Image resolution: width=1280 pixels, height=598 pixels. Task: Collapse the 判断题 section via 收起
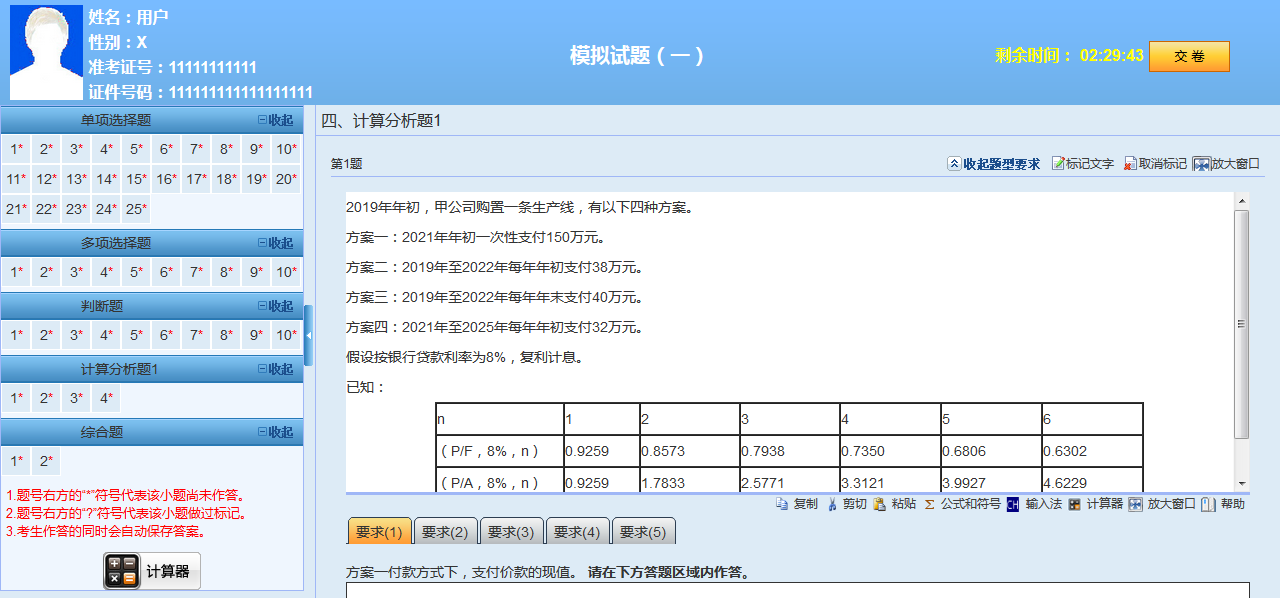279,306
